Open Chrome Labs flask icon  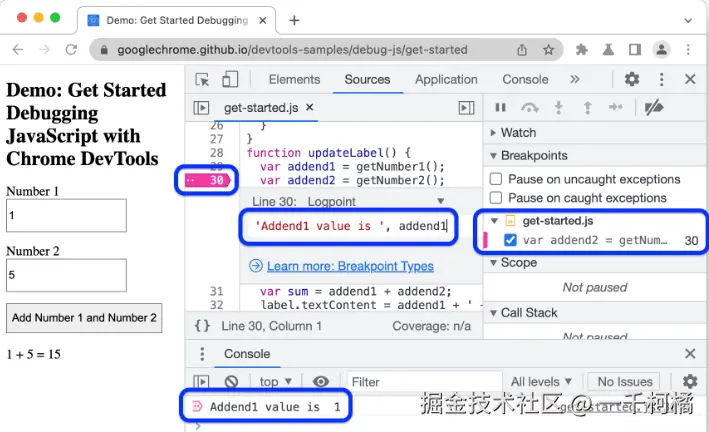pyautogui.click(x=608, y=49)
